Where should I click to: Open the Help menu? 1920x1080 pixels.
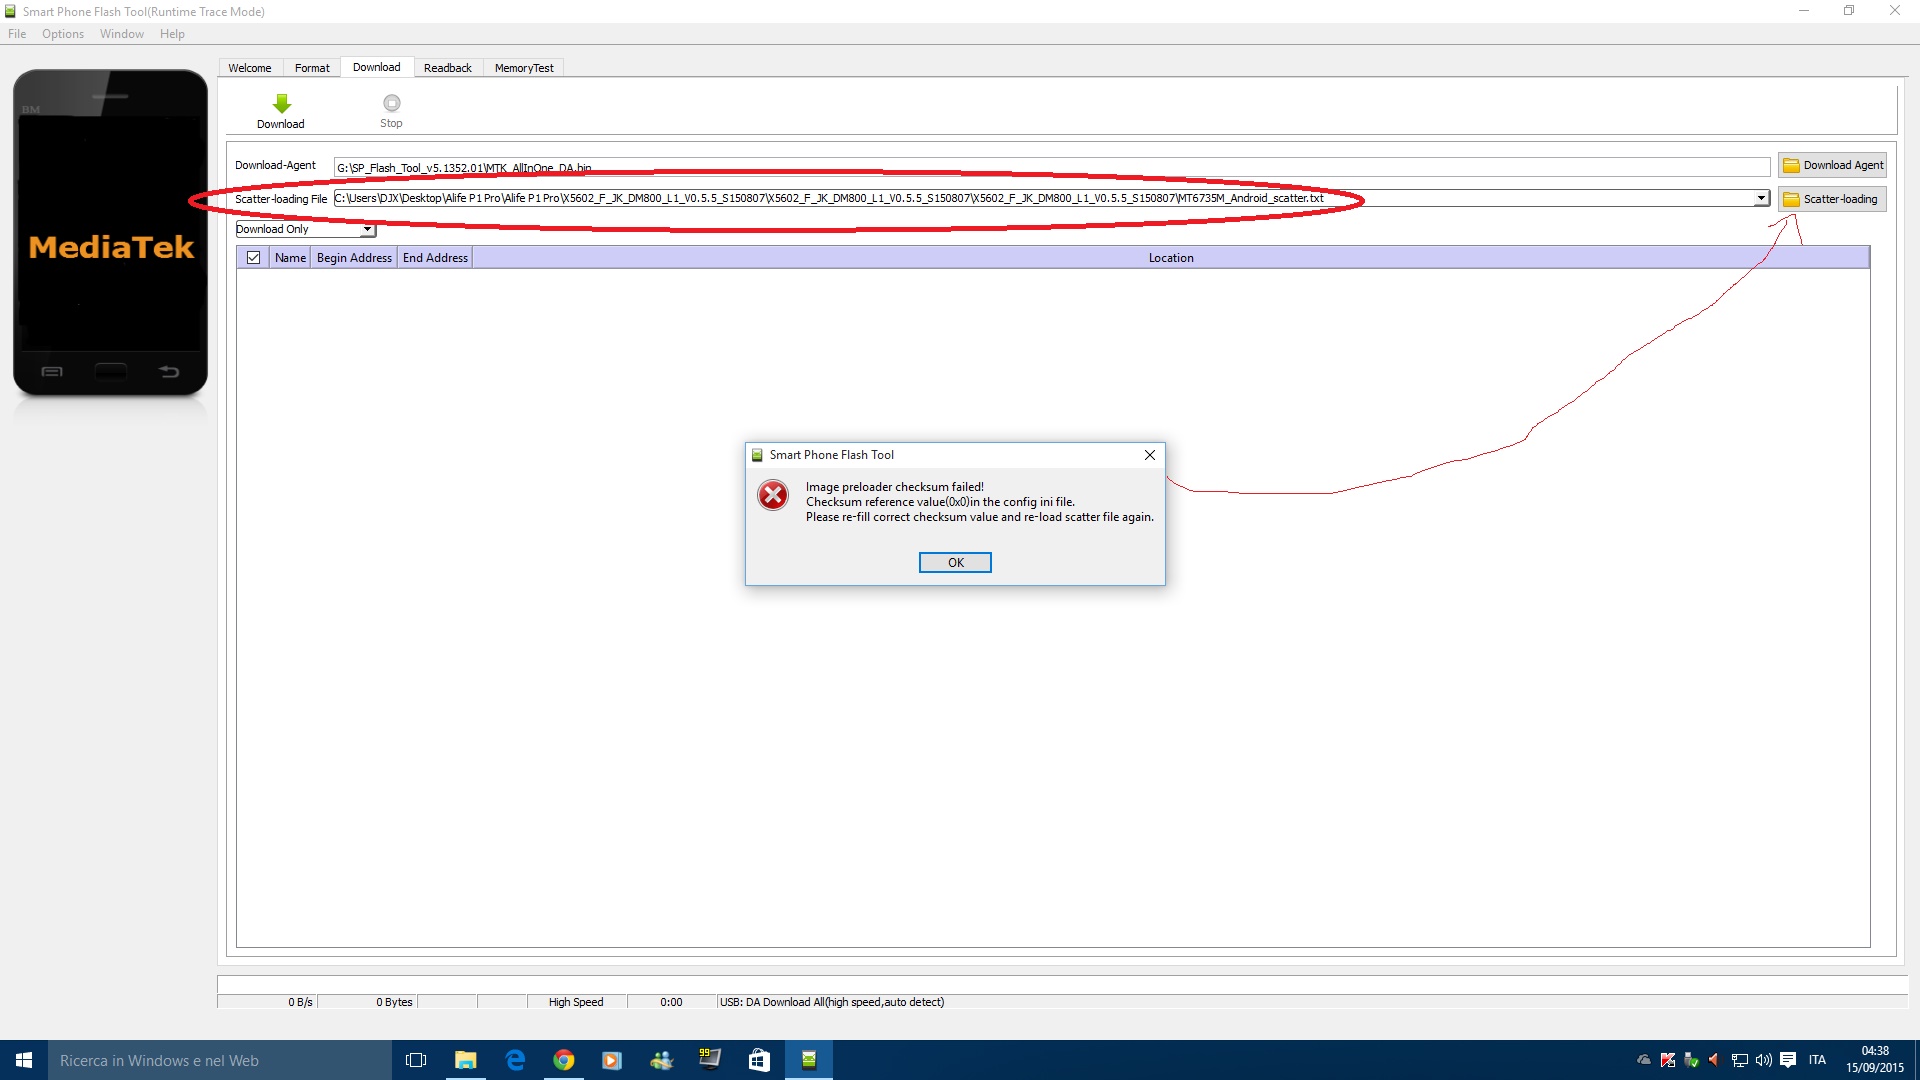point(172,34)
